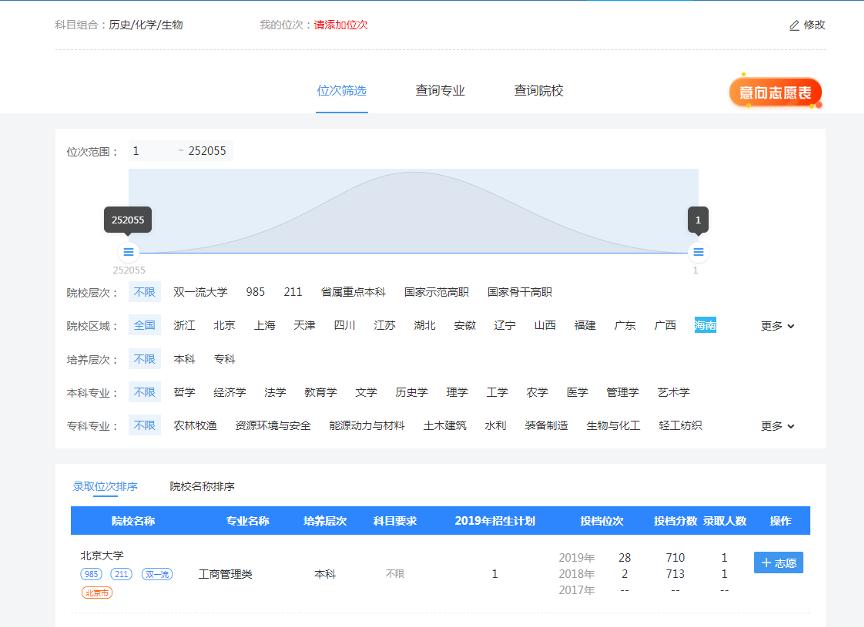Click 请添加位次 link
The width and height of the screenshot is (864, 627).
[341, 25]
